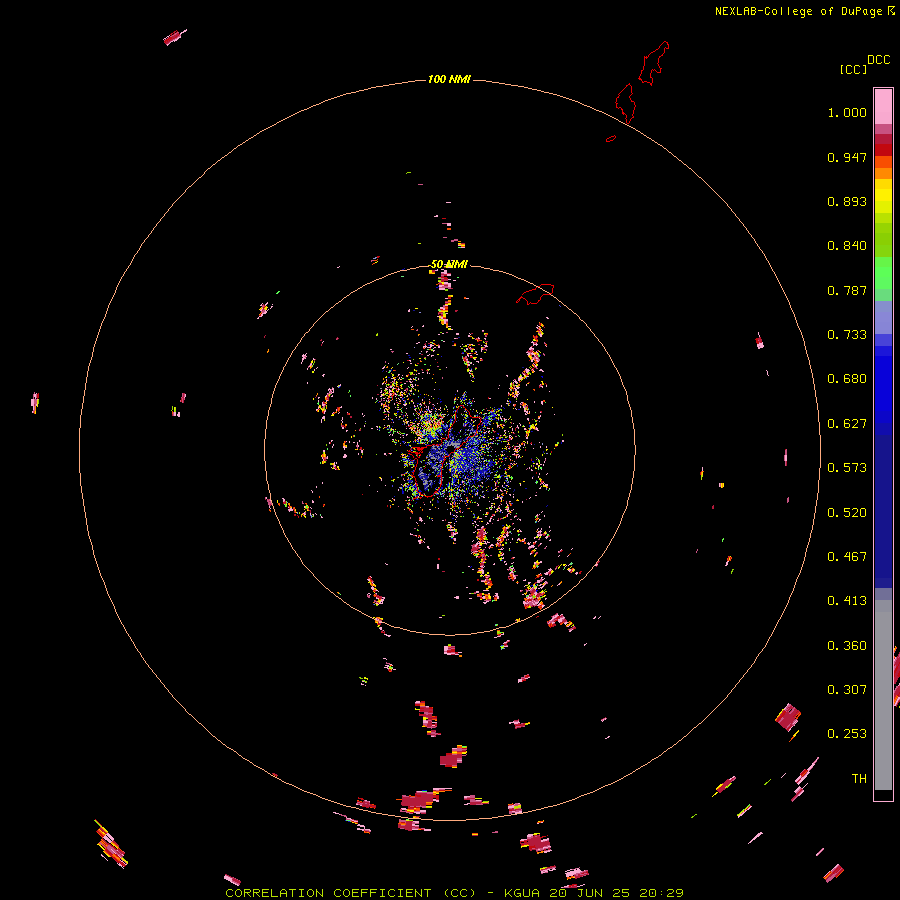Select the 1.000 value on the color scale
Screen dimensions: 900x900
[847, 112]
